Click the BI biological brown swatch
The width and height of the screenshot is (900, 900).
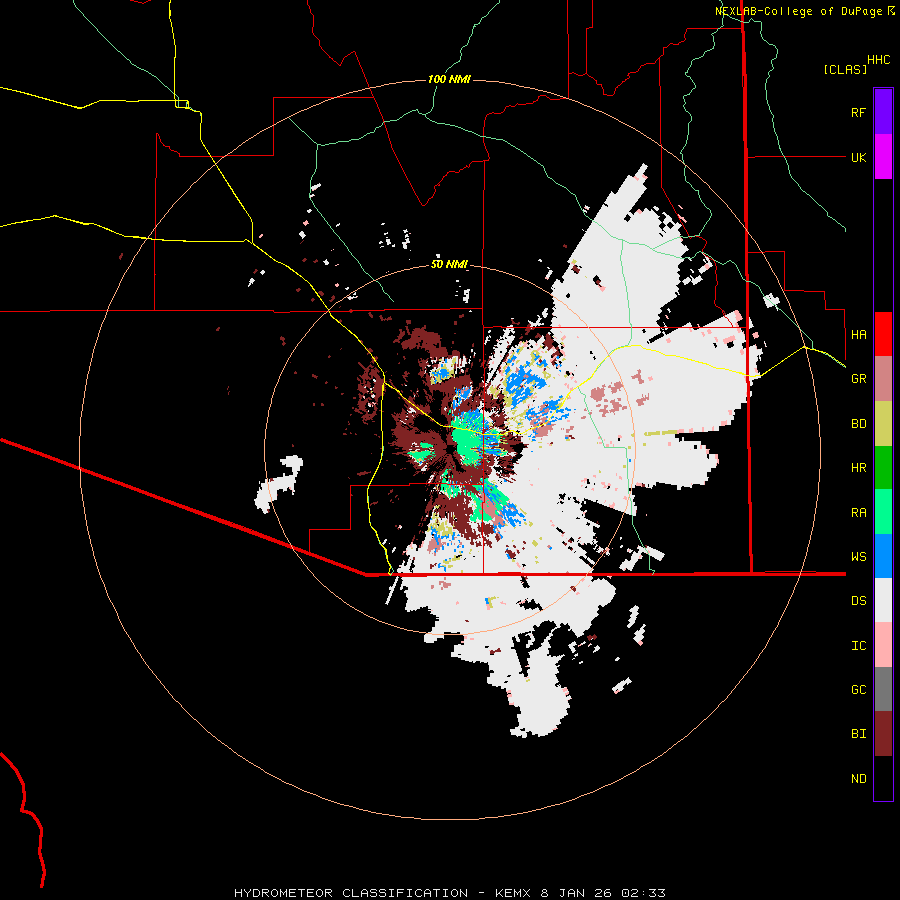pyautogui.click(x=883, y=734)
